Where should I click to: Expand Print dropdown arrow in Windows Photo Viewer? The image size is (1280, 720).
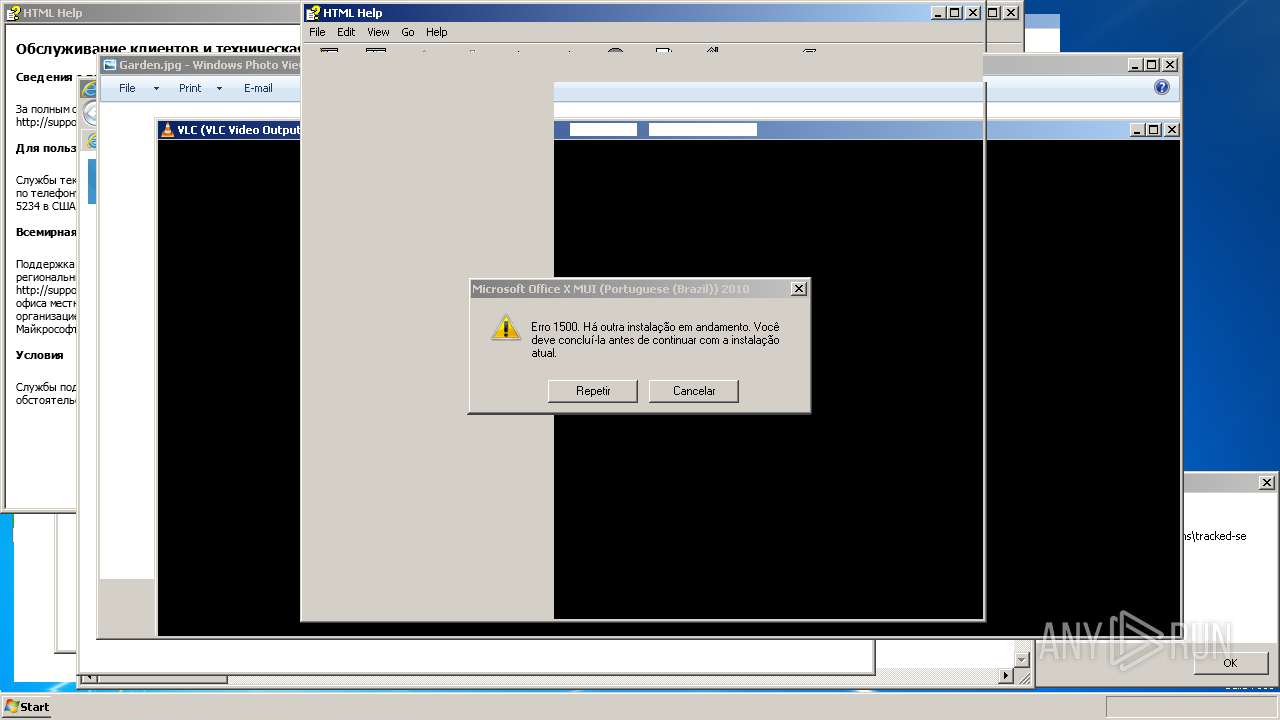pyautogui.click(x=219, y=88)
